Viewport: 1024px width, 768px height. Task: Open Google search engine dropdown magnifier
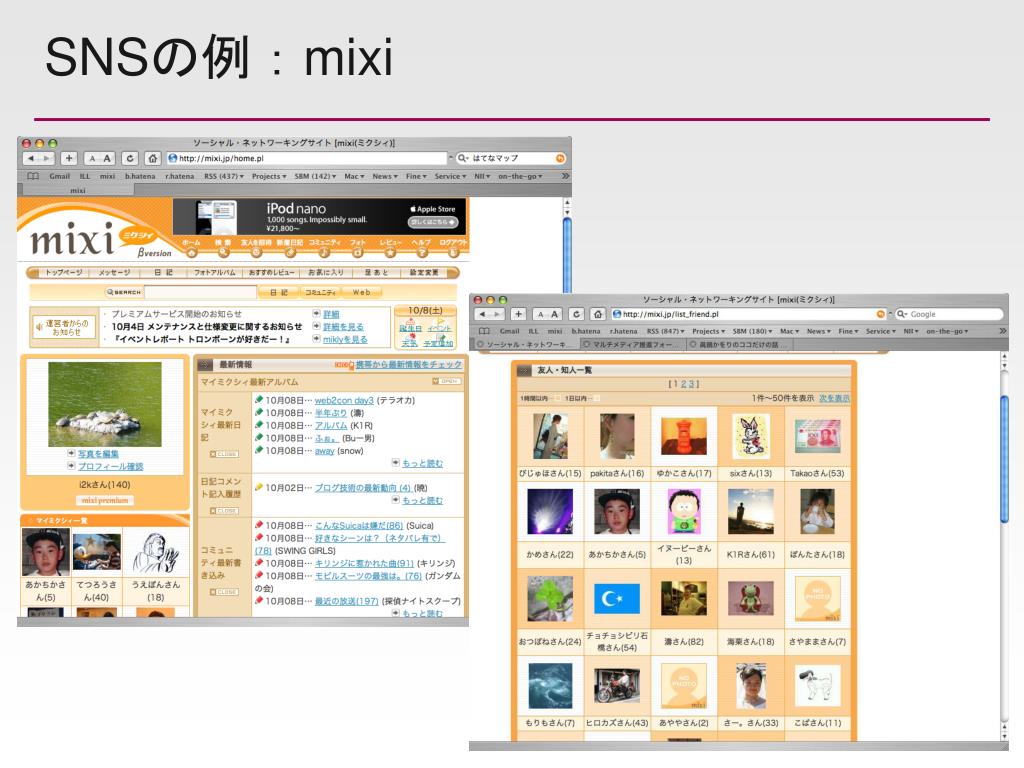point(903,314)
